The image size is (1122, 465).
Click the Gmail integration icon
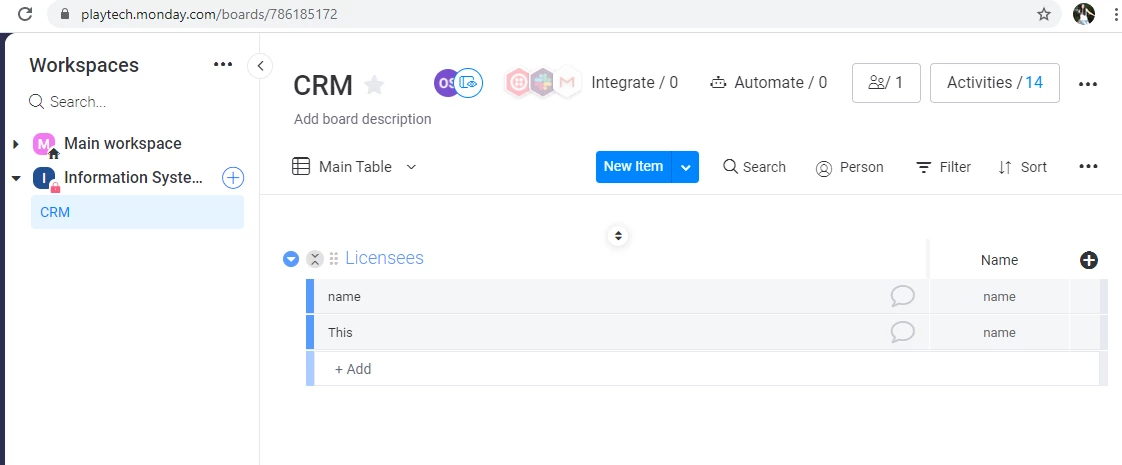(567, 83)
